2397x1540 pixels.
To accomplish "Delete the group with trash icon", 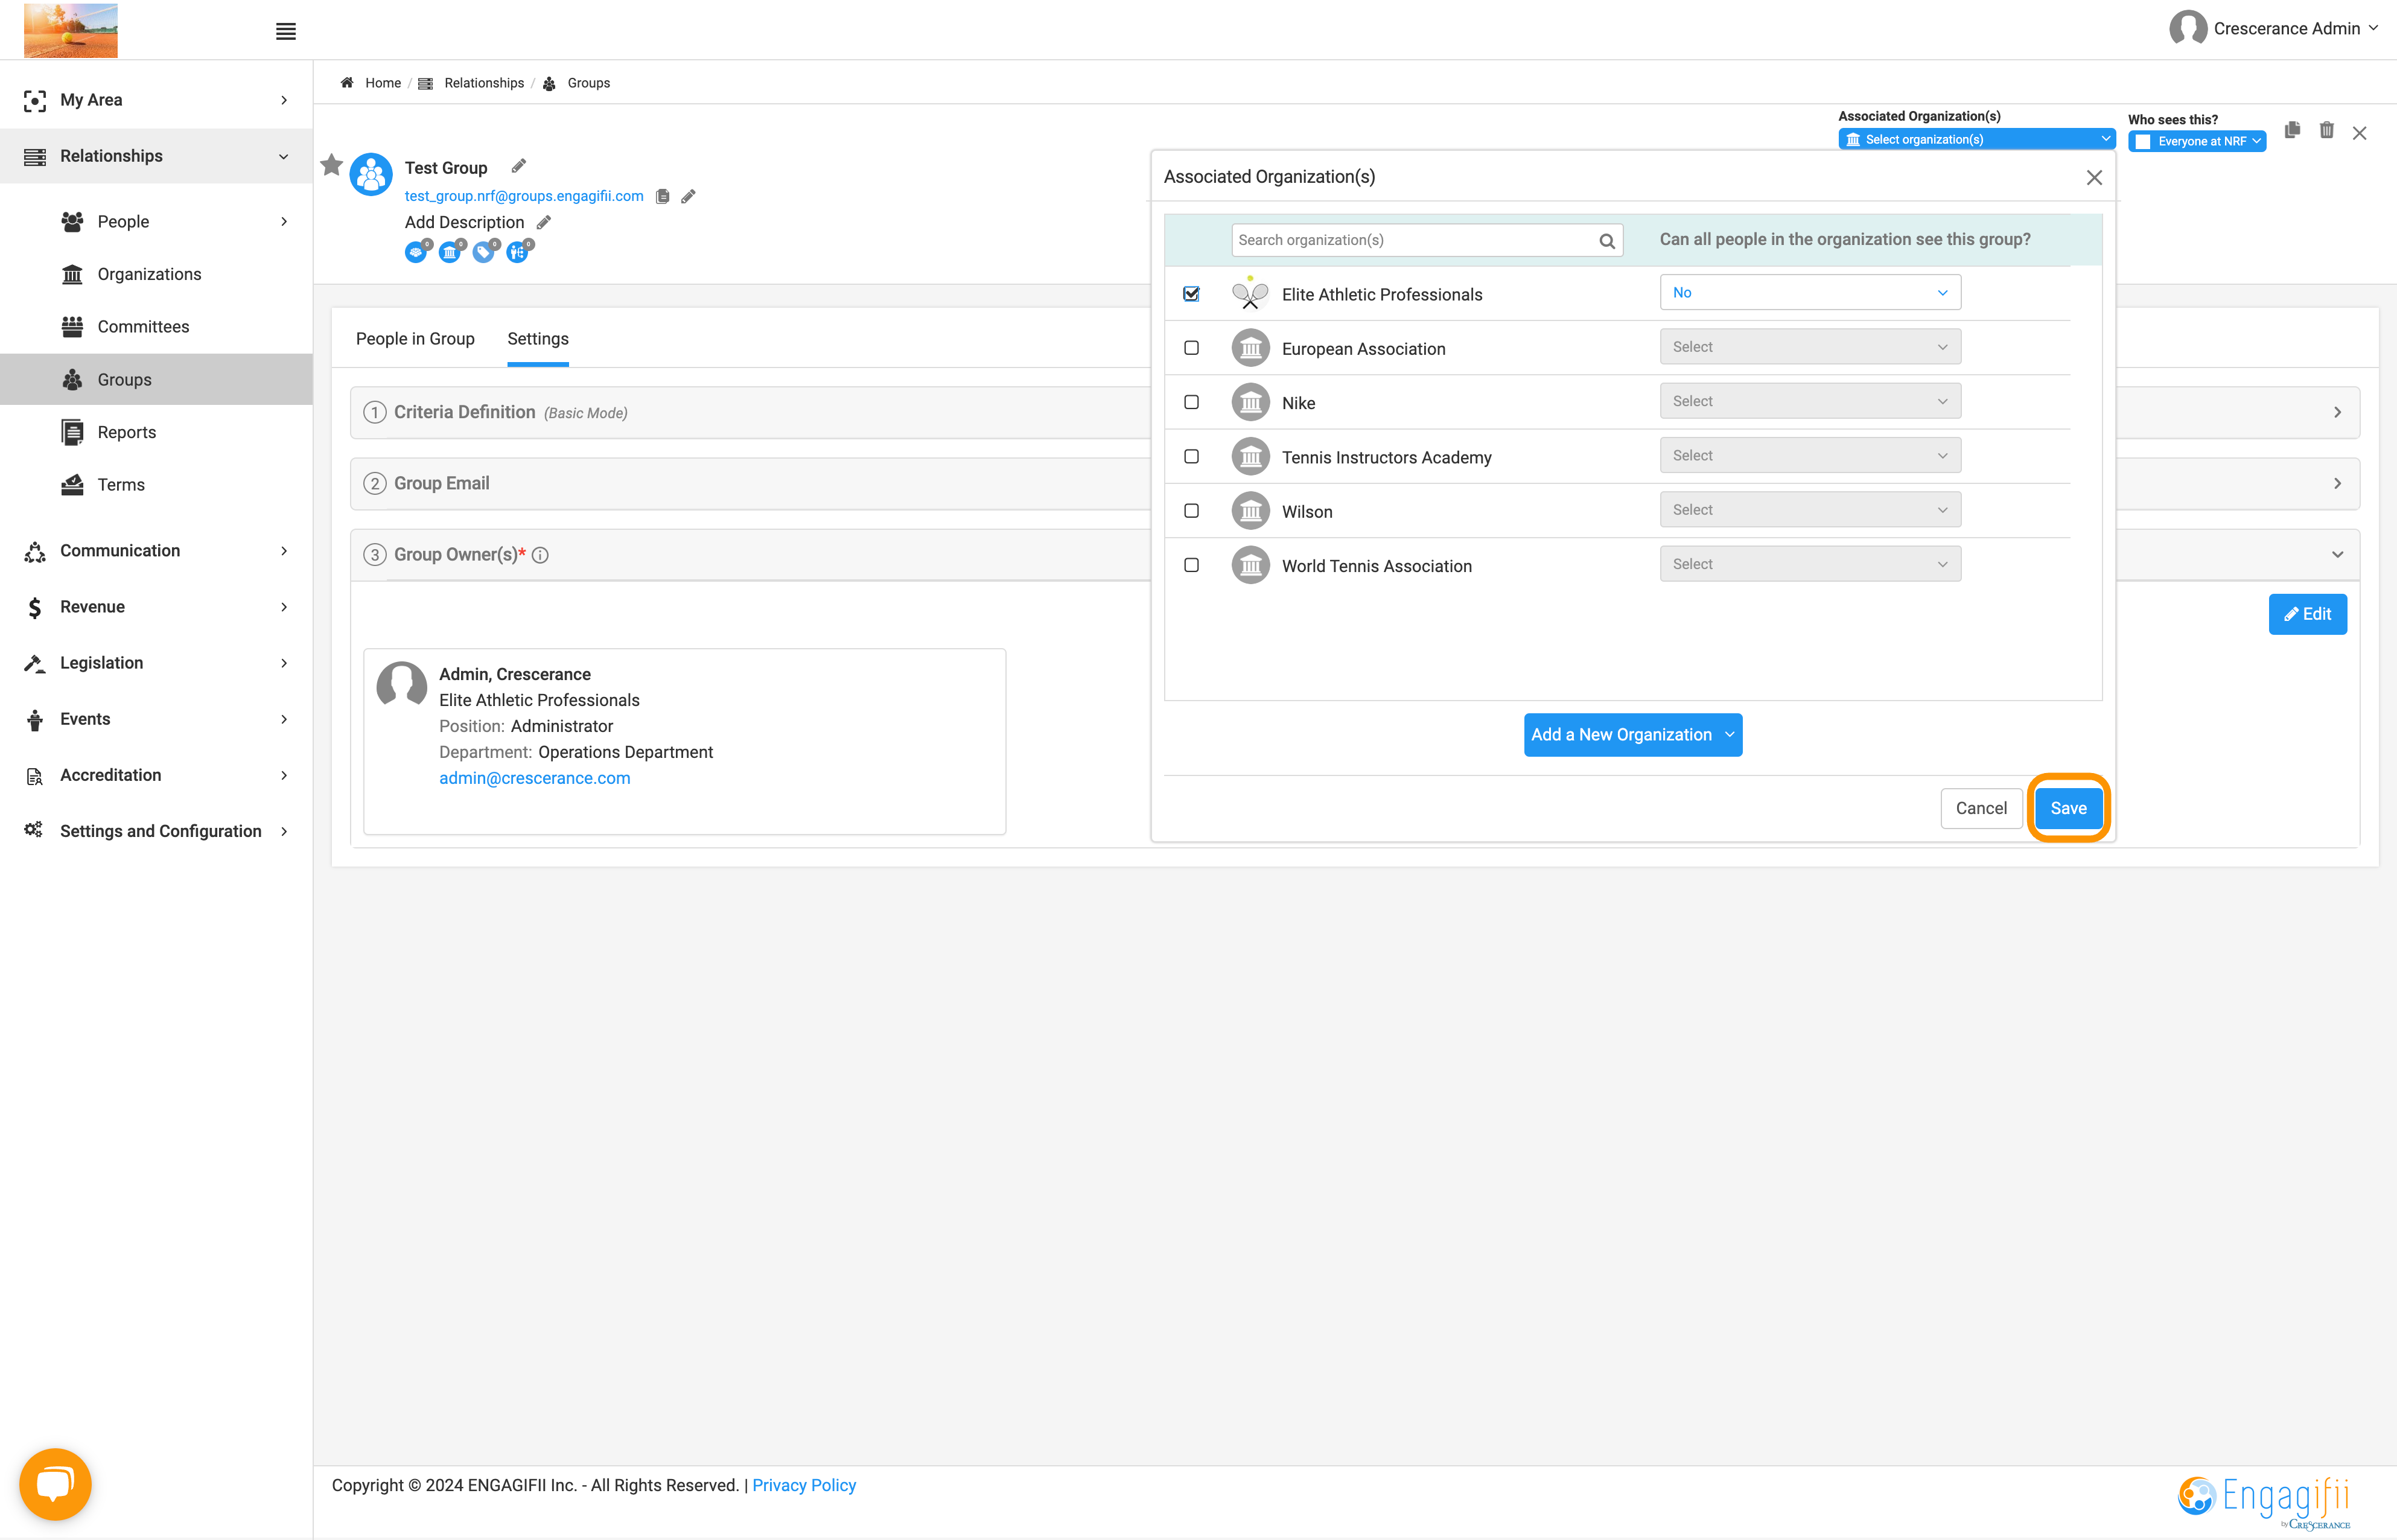I will point(2327,130).
